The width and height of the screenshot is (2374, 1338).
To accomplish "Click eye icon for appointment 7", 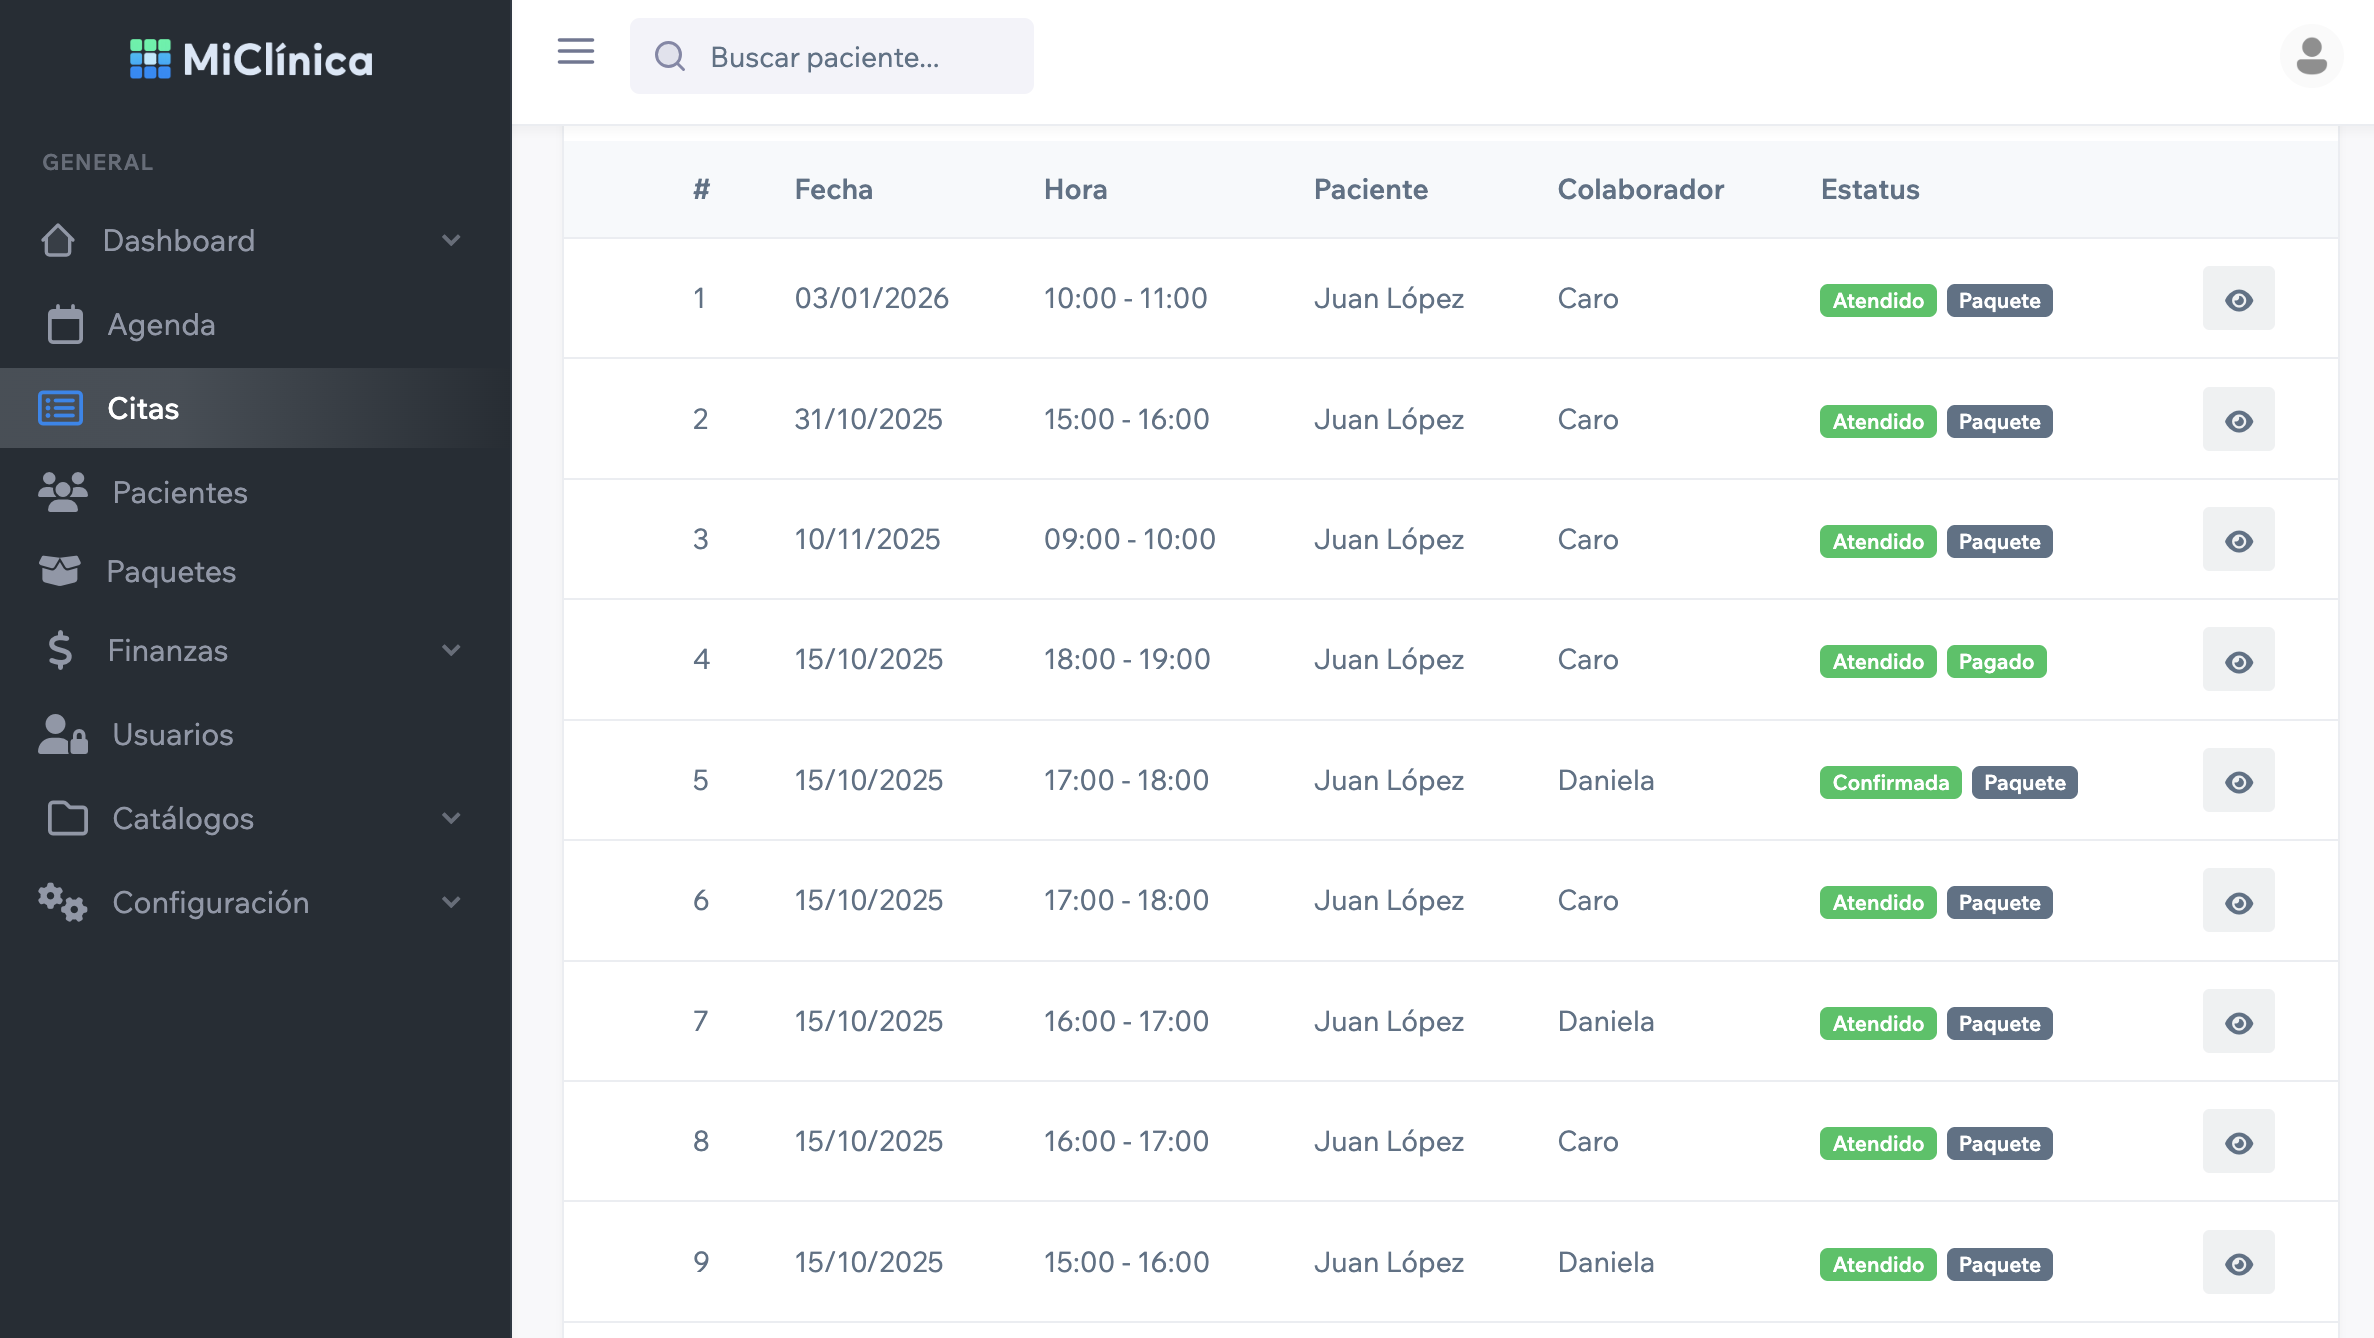I will [2238, 1022].
